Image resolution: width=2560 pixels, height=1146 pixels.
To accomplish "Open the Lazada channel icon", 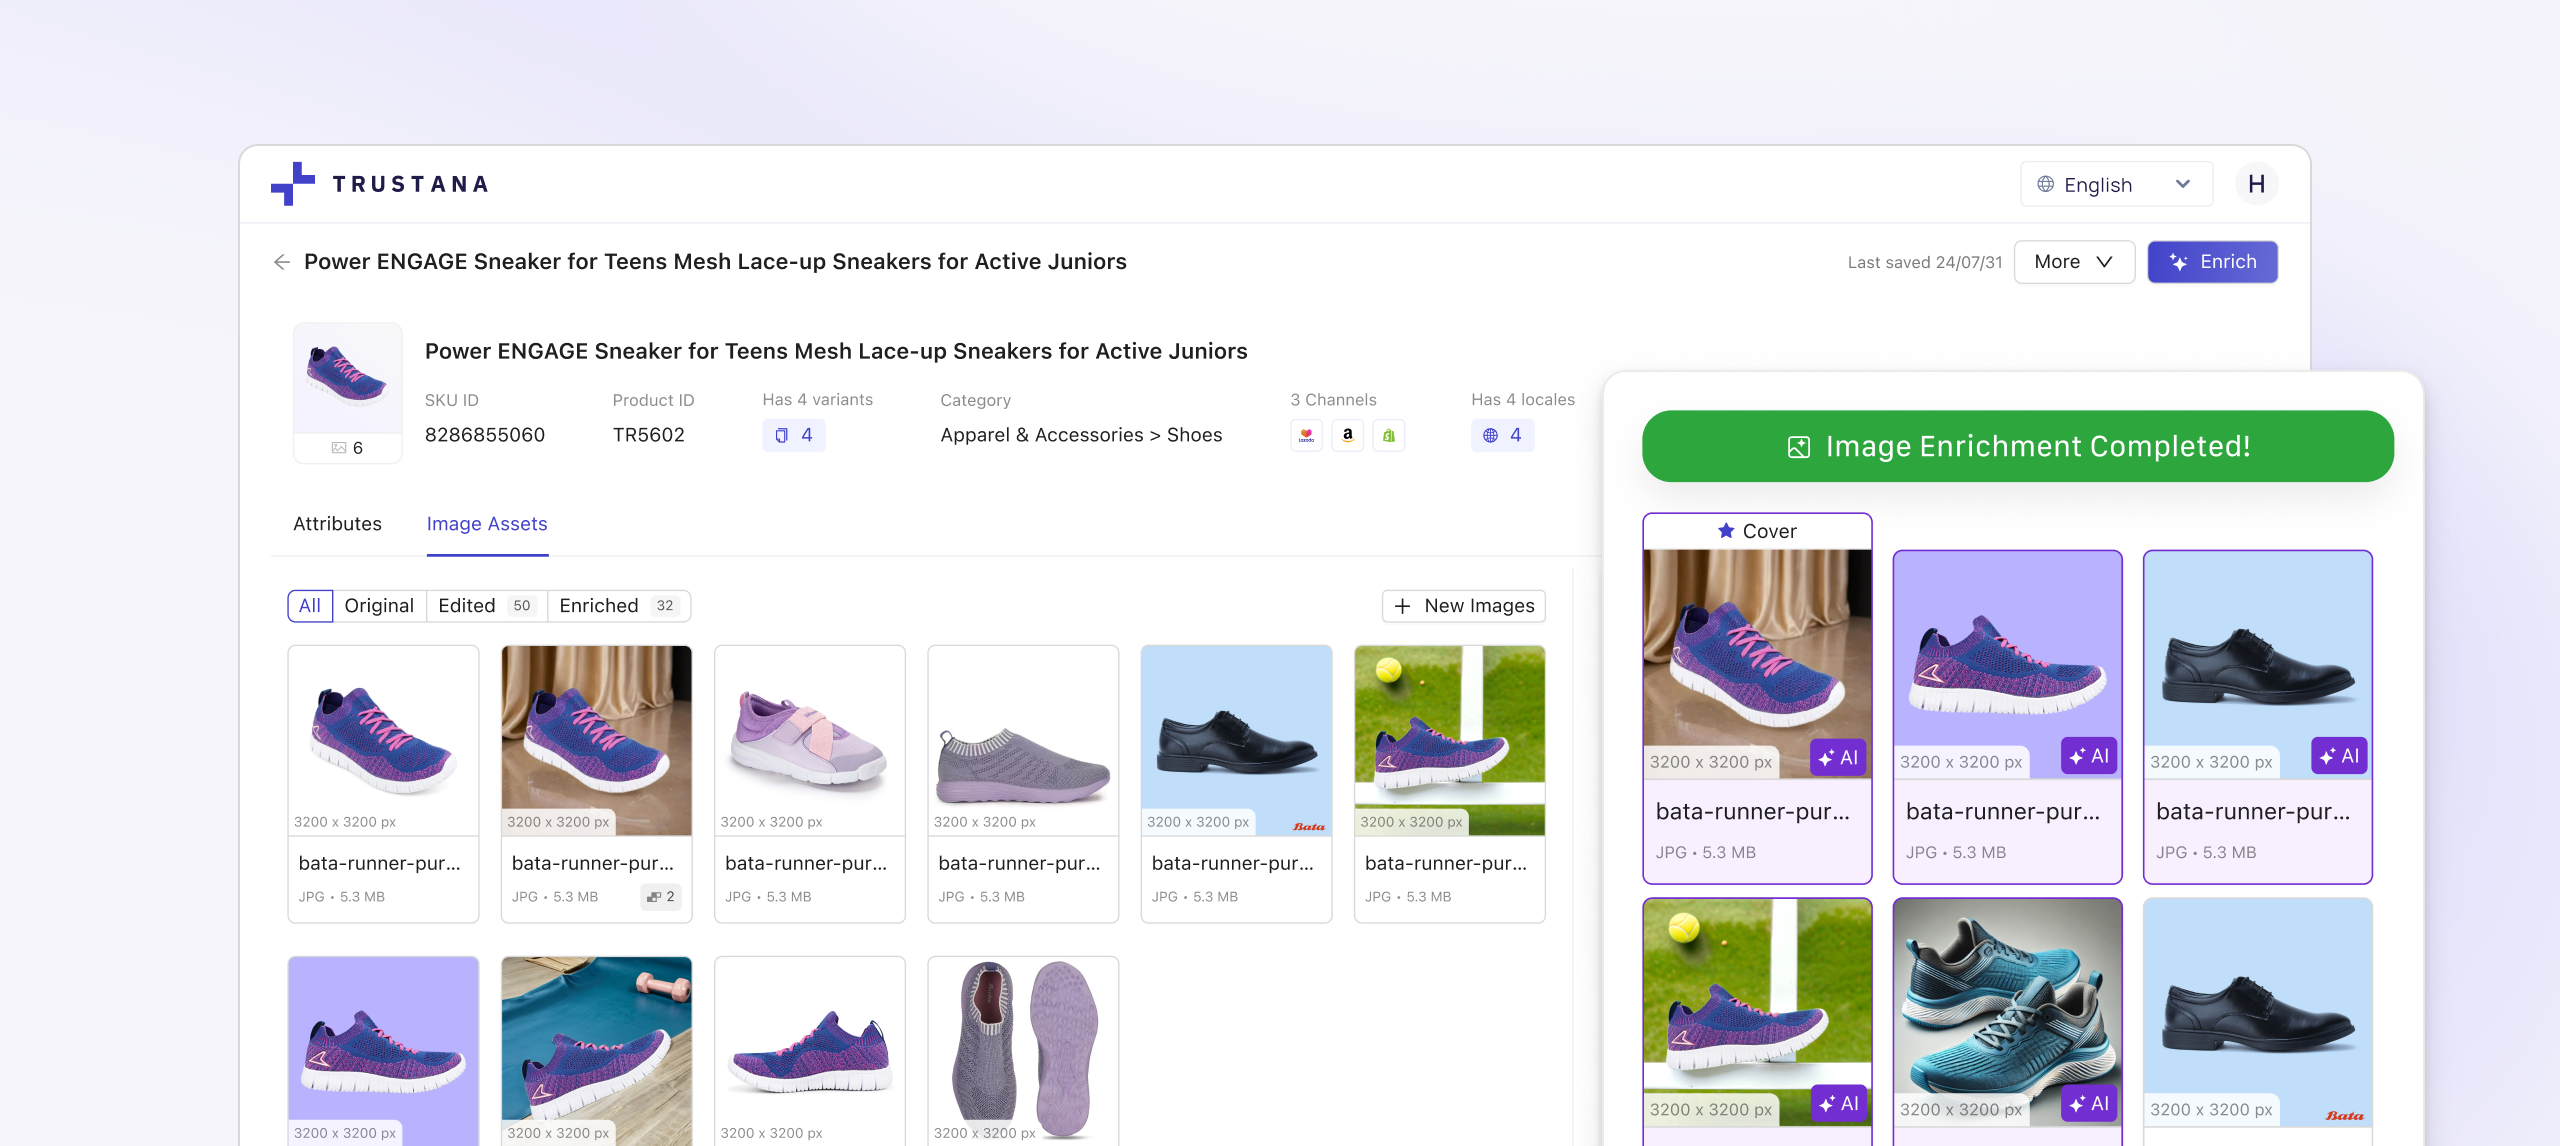I will click(x=1306, y=435).
